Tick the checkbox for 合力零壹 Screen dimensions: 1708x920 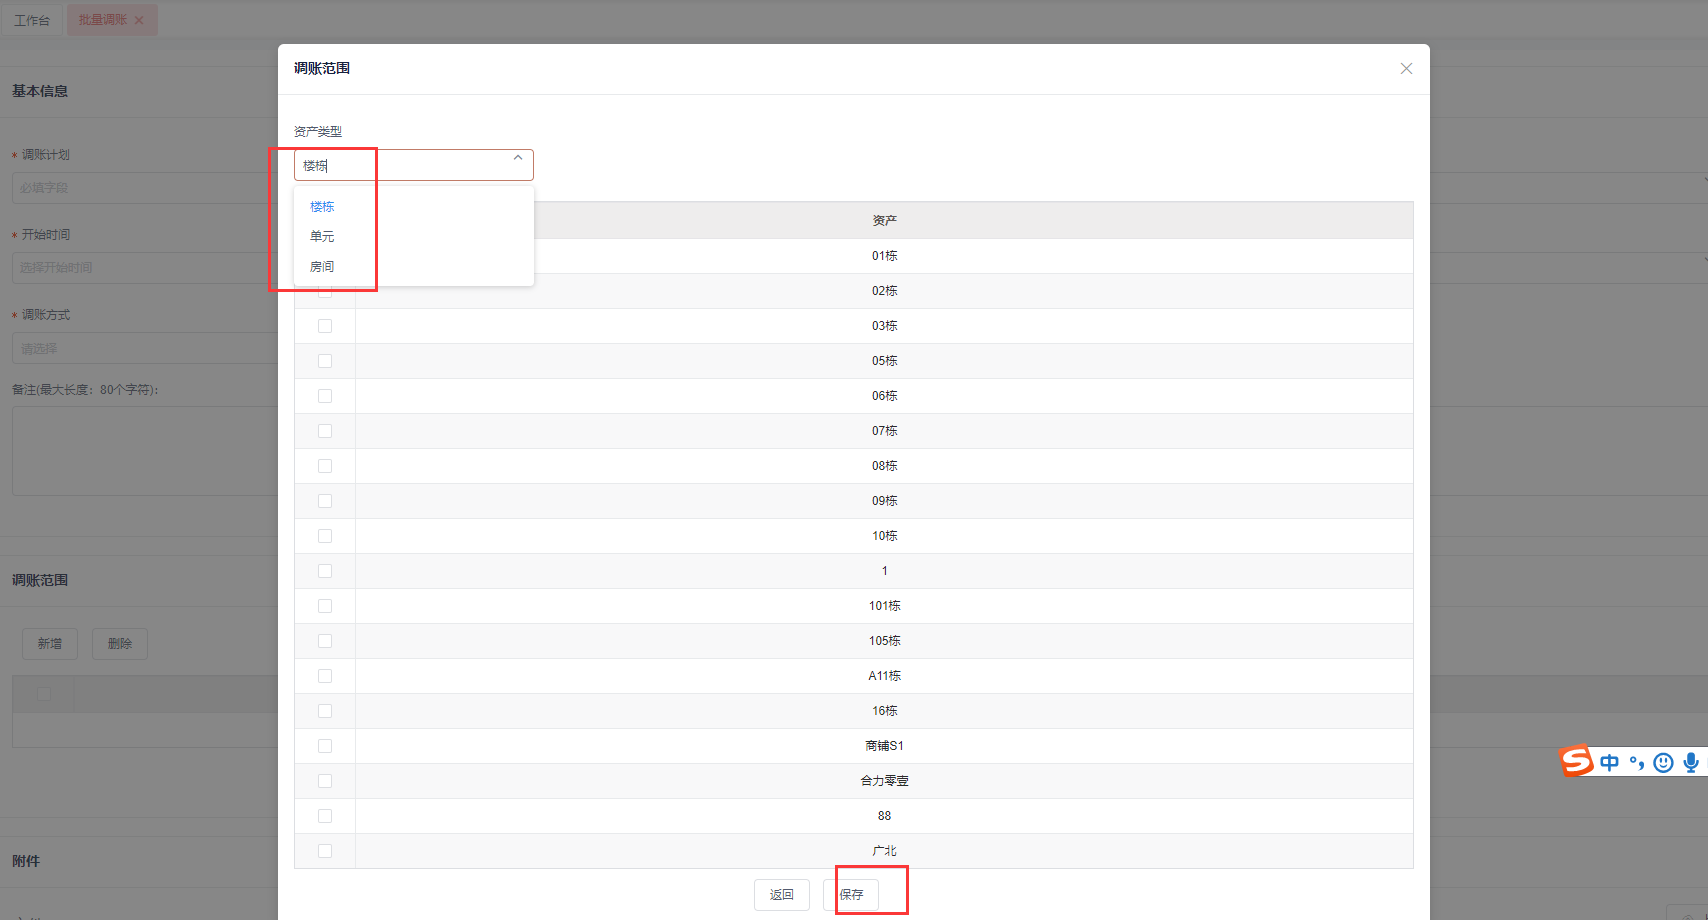[325, 781]
